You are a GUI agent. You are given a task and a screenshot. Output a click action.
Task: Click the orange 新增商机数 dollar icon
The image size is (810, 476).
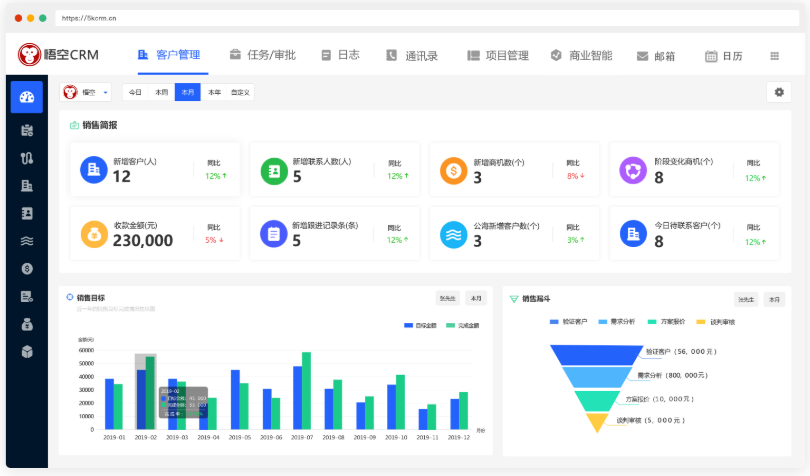453,171
